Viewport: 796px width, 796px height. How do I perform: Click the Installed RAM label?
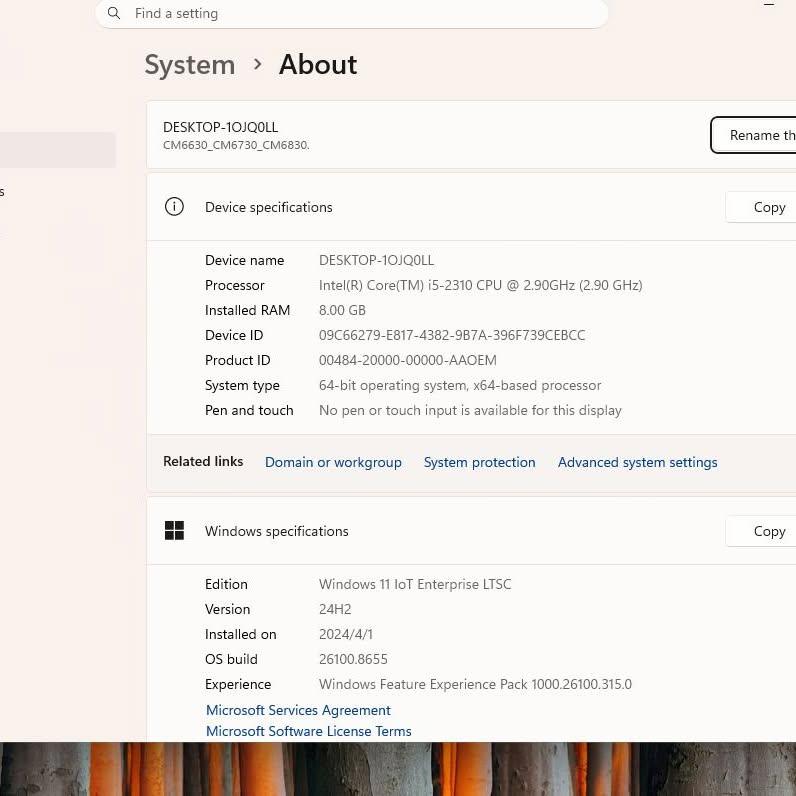pyautogui.click(x=247, y=310)
